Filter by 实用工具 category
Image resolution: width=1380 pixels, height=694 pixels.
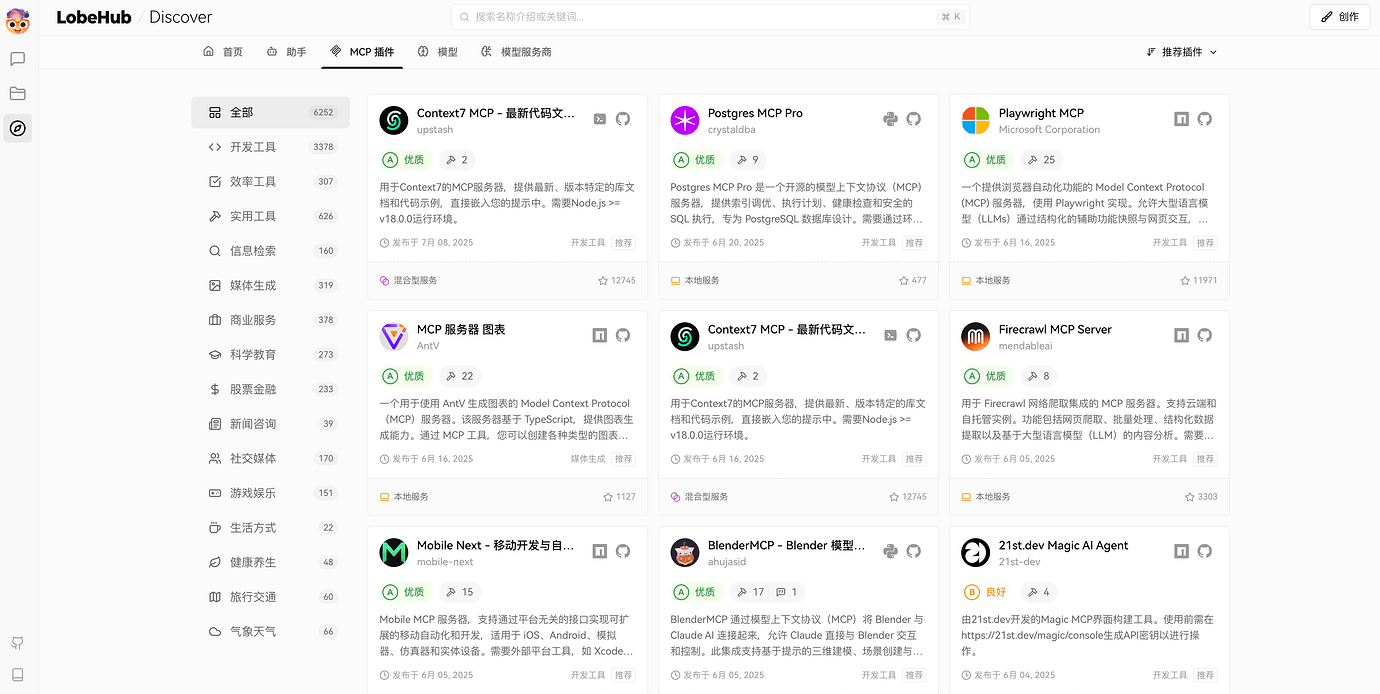[x=270, y=216]
